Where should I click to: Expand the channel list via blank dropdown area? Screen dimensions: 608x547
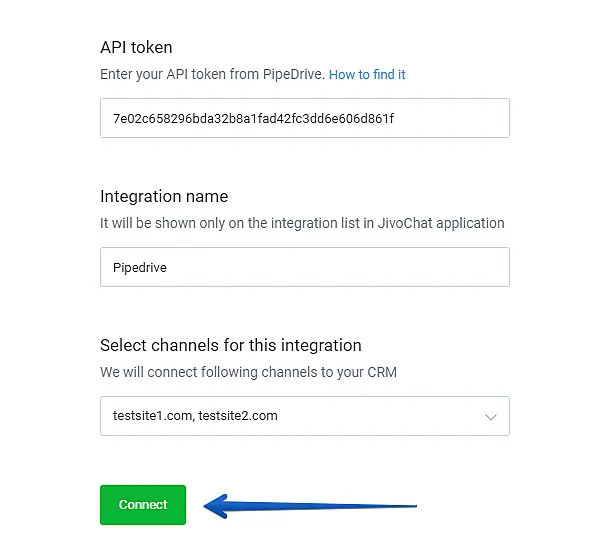pos(380,416)
